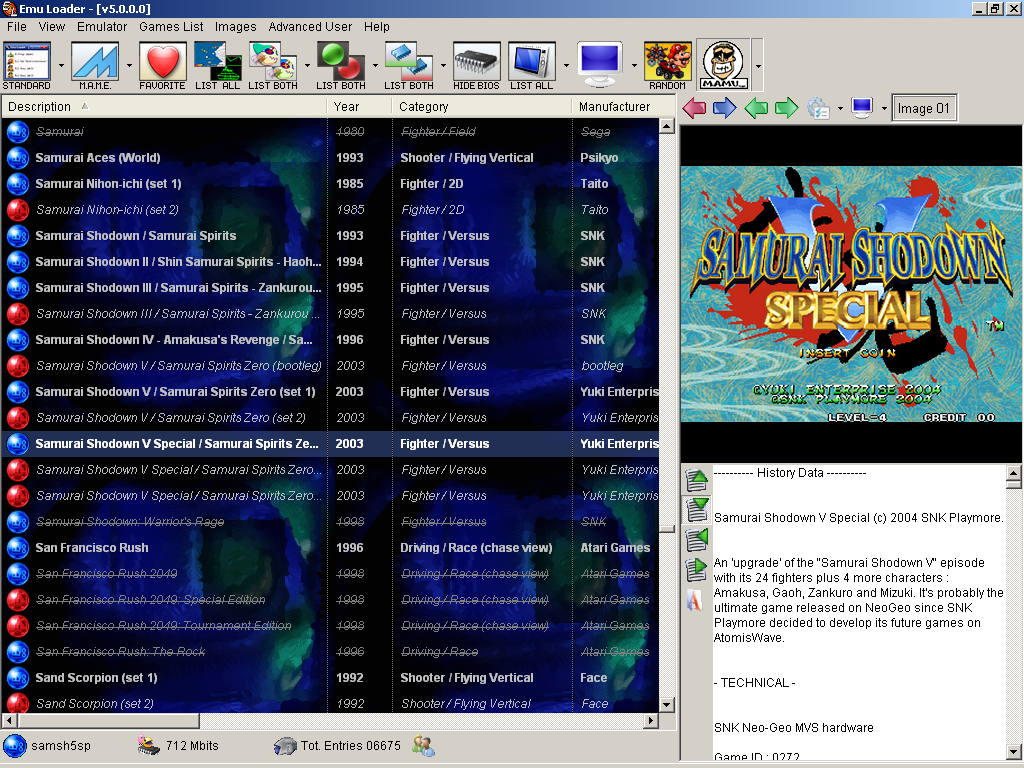Screen dimensions: 1024x768
Task: Click the green left arrow above preview
Action: 756,108
